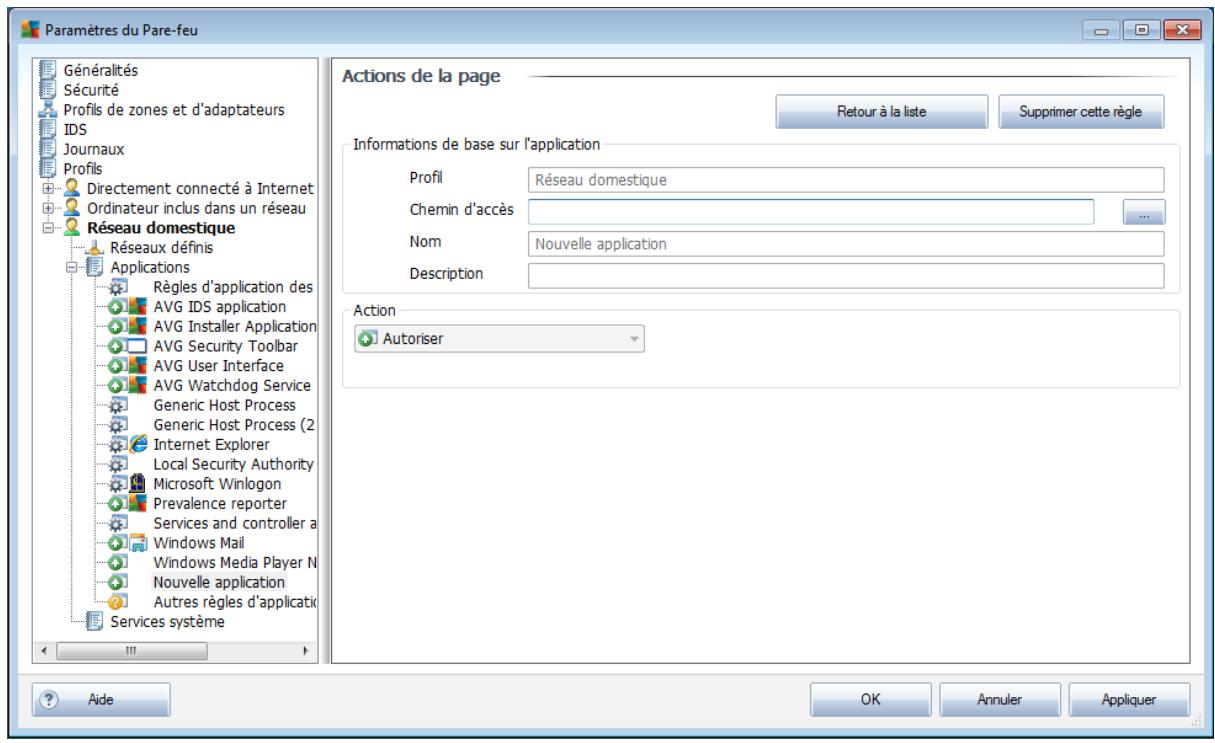This screenshot has width=1215, height=743.
Task: Click the Description input field
Action: click(846, 275)
